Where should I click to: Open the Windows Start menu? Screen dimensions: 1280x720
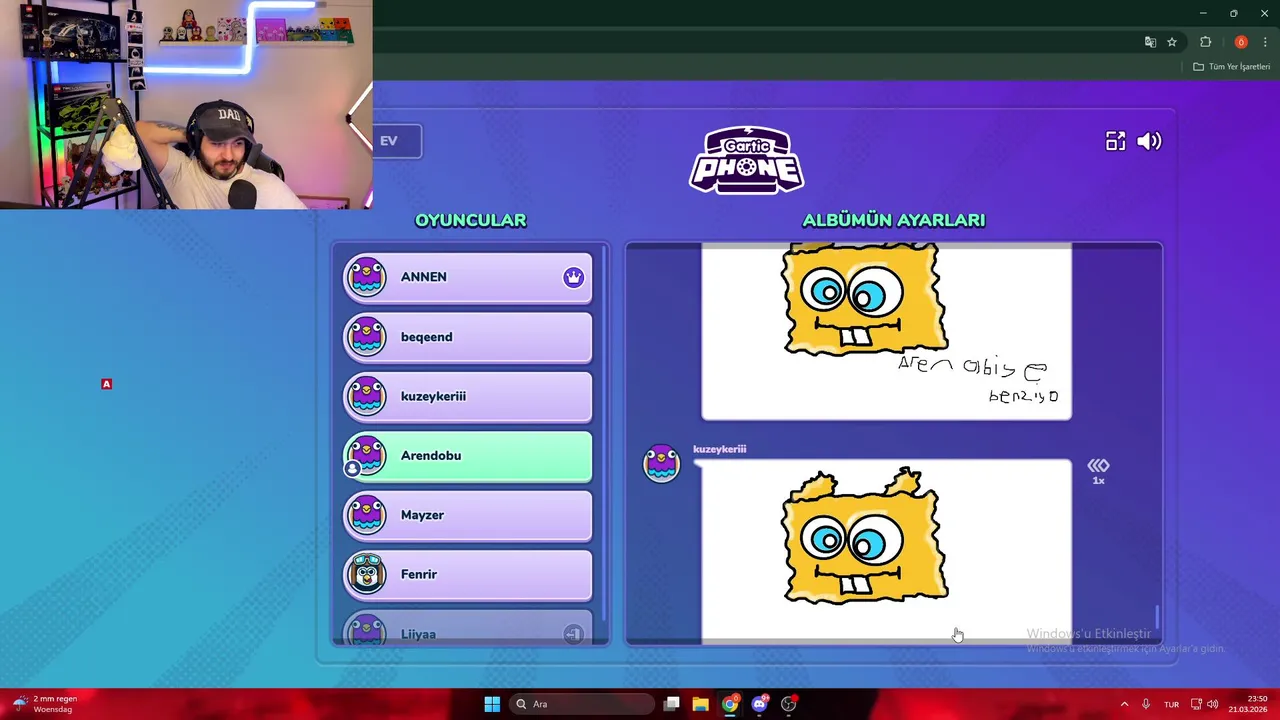pyautogui.click(x=492, y=704)
